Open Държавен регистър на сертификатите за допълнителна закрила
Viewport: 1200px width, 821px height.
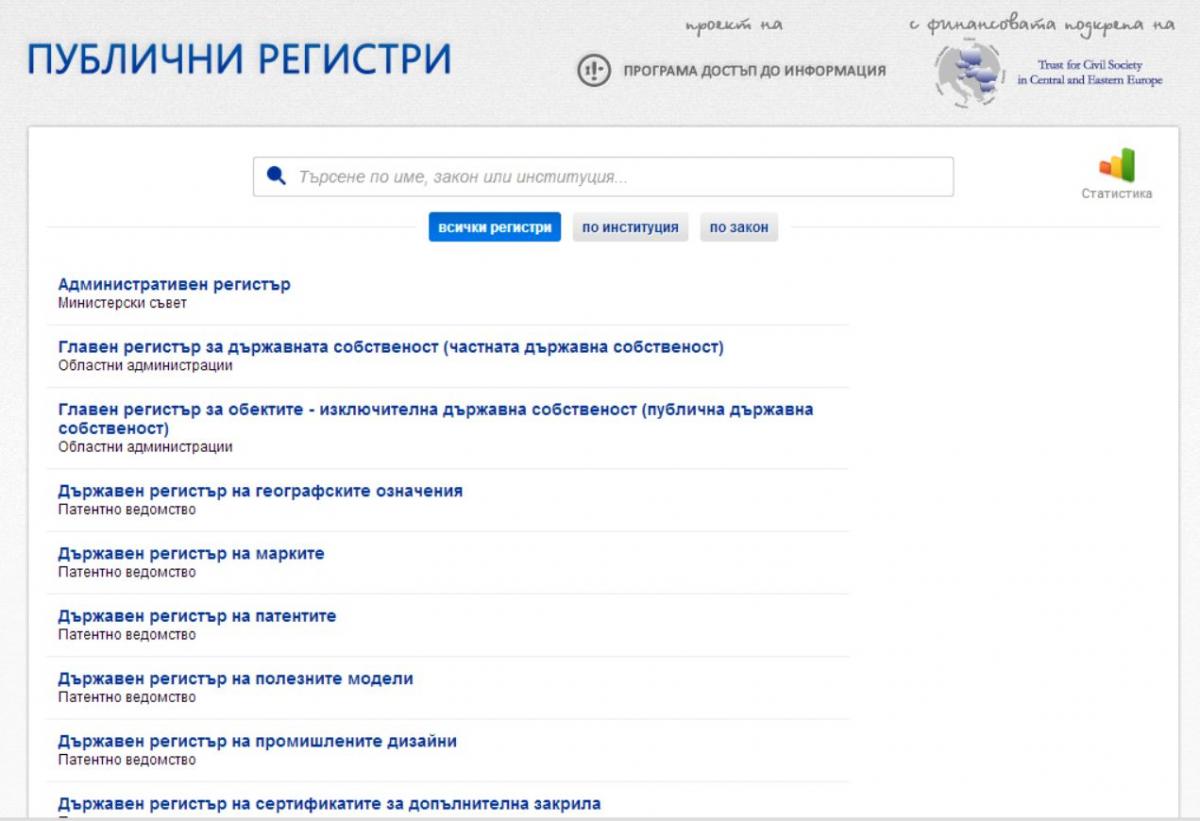[329, 803]
